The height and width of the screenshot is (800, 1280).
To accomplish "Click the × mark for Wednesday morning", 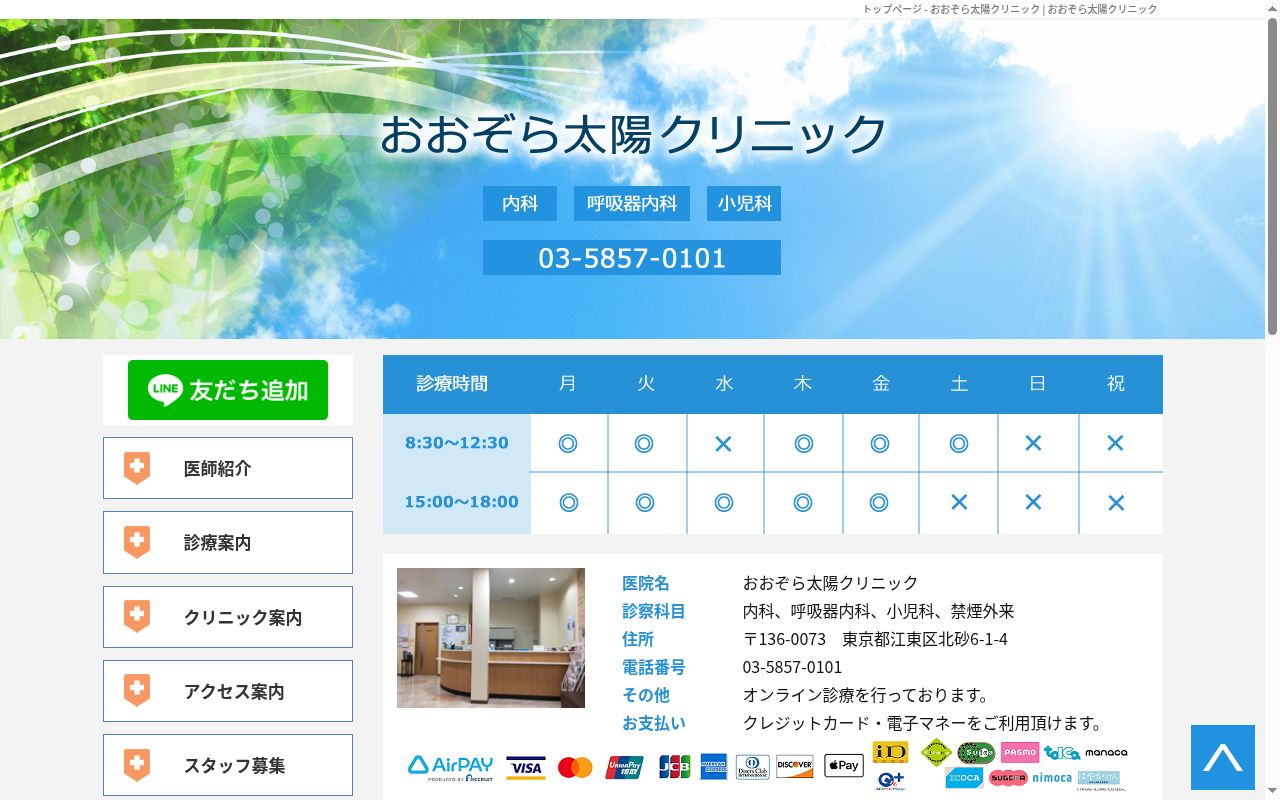I will pyautogui.click(x=724, y=444).
